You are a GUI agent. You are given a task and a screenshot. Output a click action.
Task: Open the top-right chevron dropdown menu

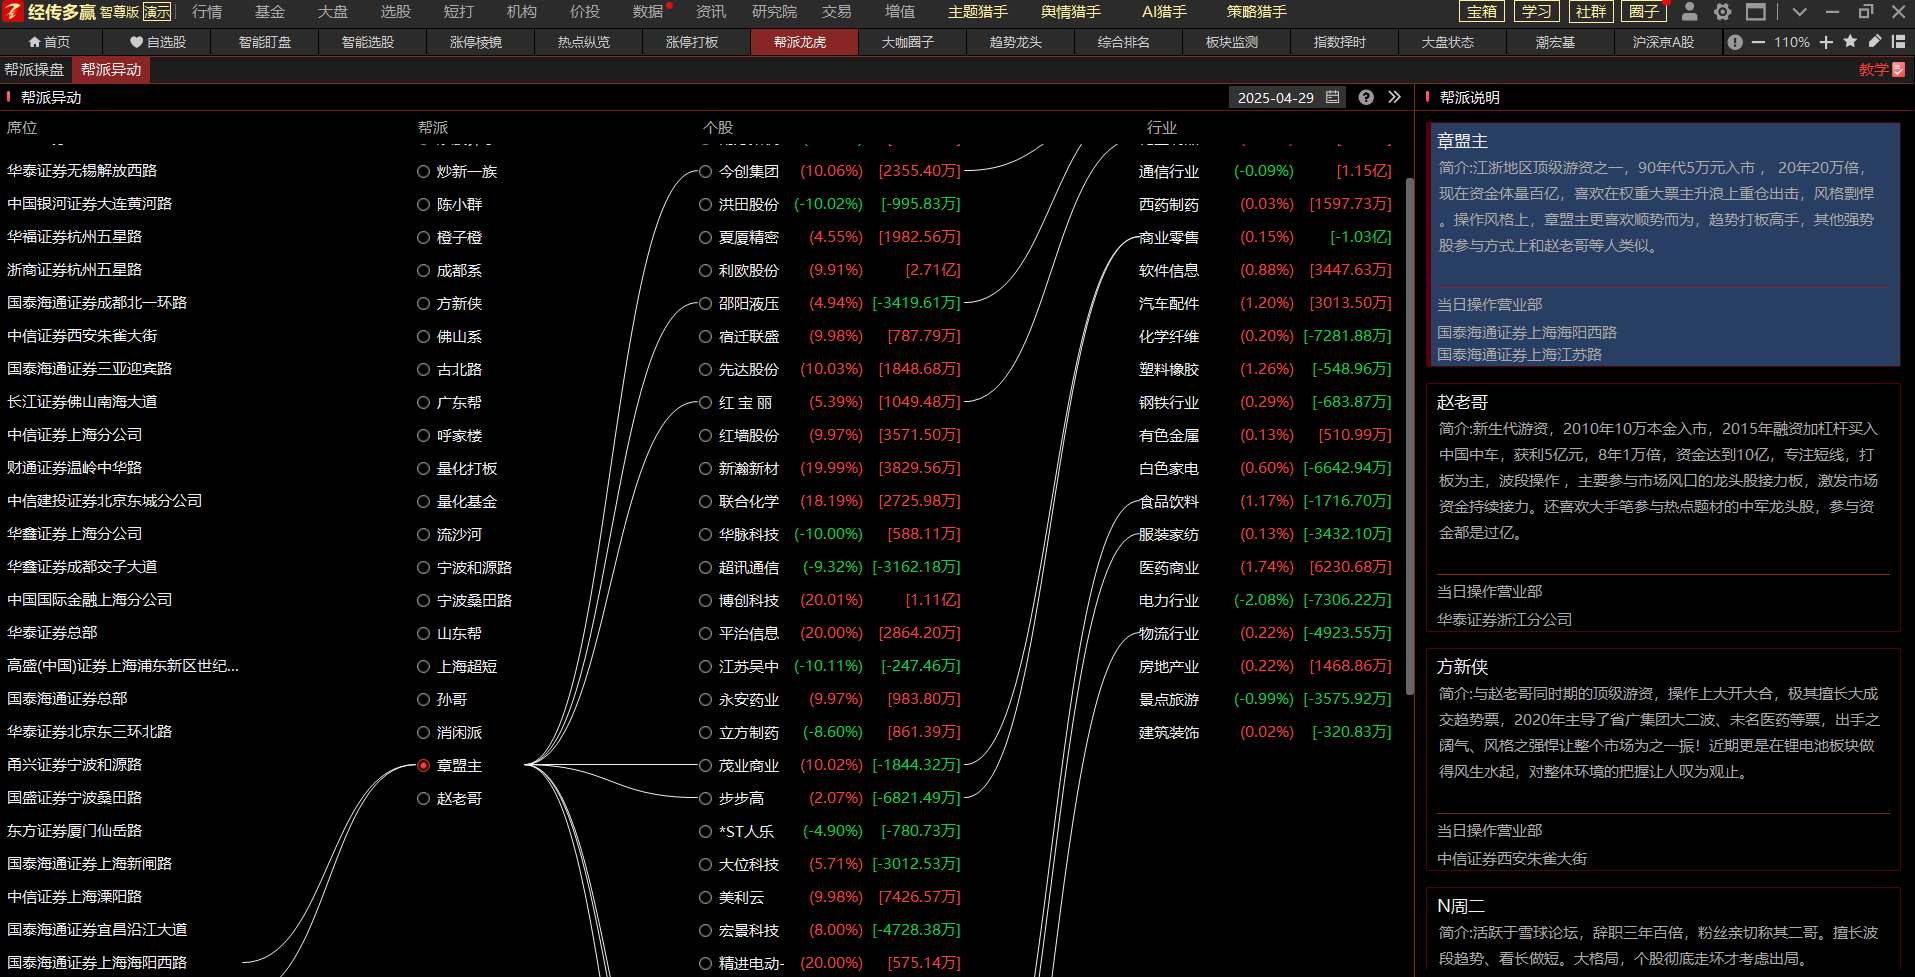[1799, 12]
